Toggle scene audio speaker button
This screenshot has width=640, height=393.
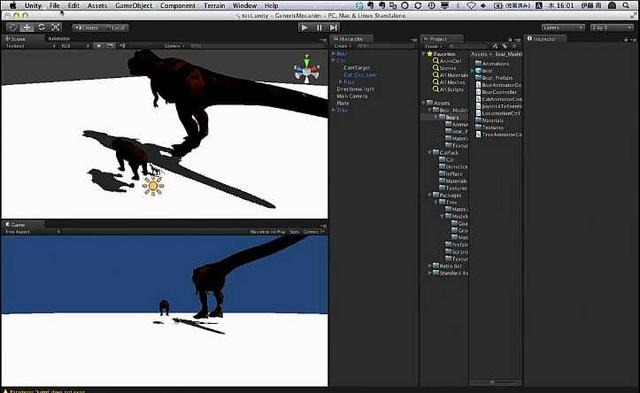pyautogui.click(x=123, y=46)
